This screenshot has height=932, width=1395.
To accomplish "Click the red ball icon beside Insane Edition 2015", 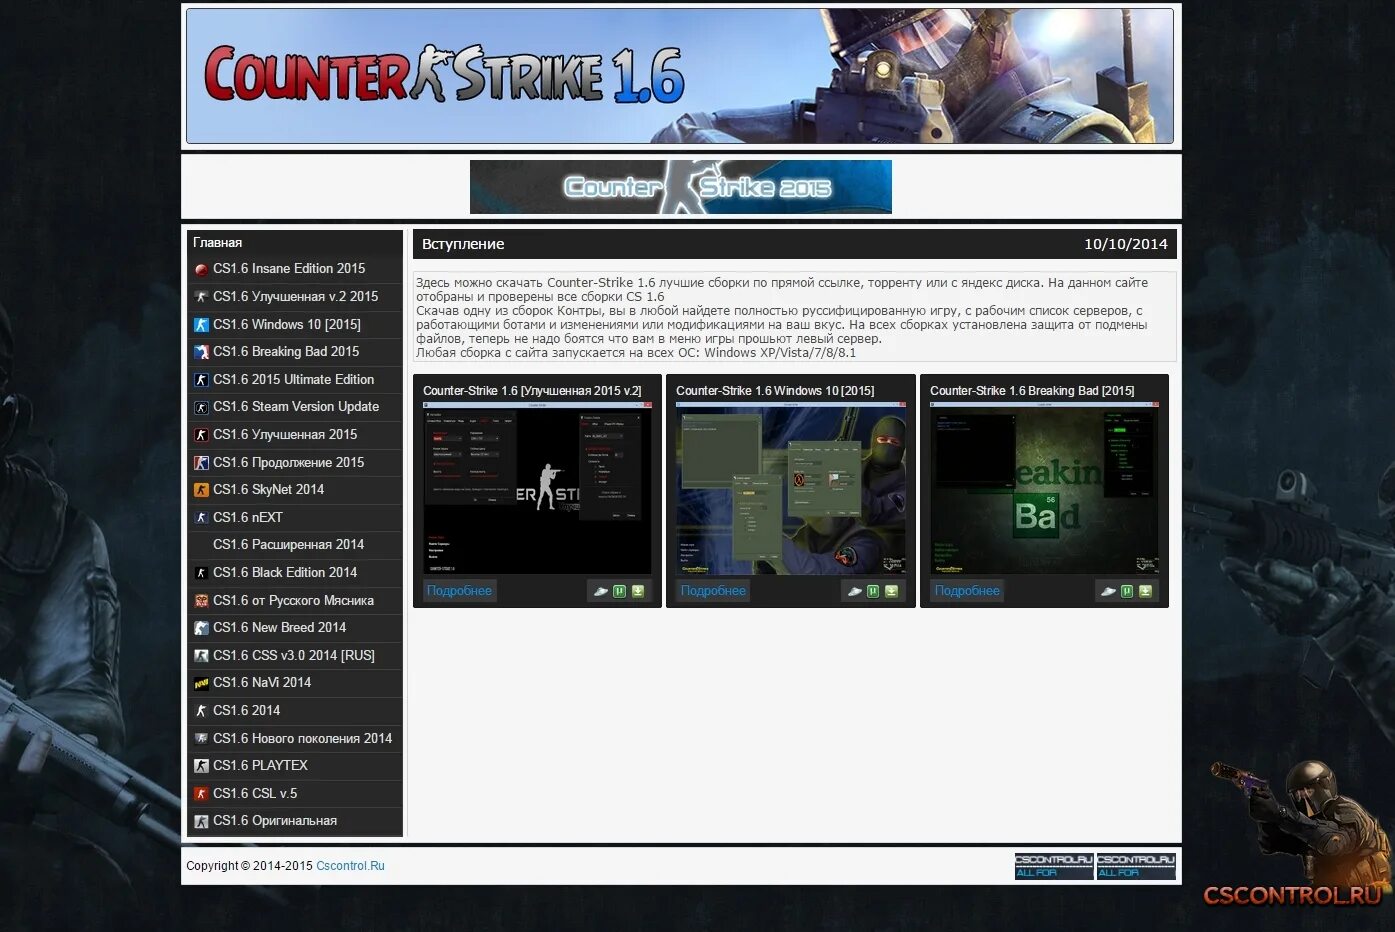I will coord(201,269).
